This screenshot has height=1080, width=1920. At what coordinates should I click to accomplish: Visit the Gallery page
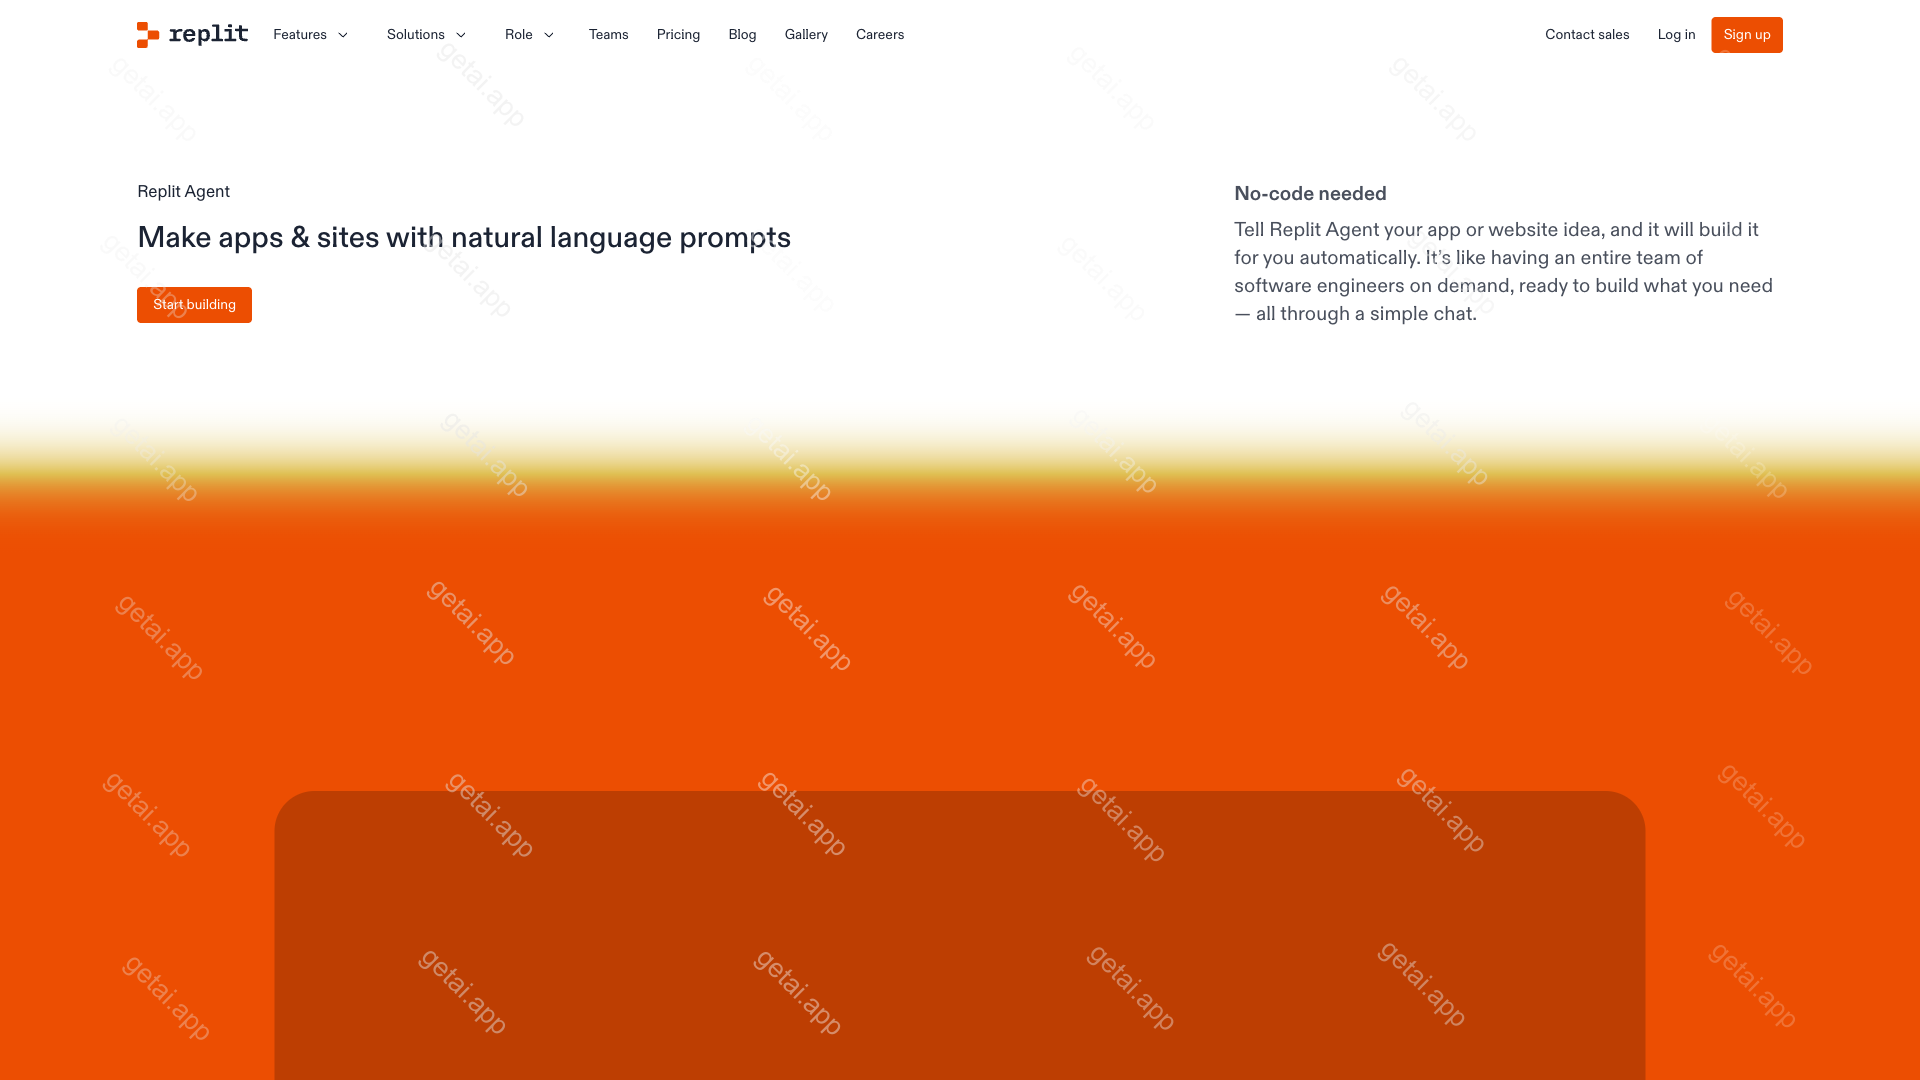806,35
